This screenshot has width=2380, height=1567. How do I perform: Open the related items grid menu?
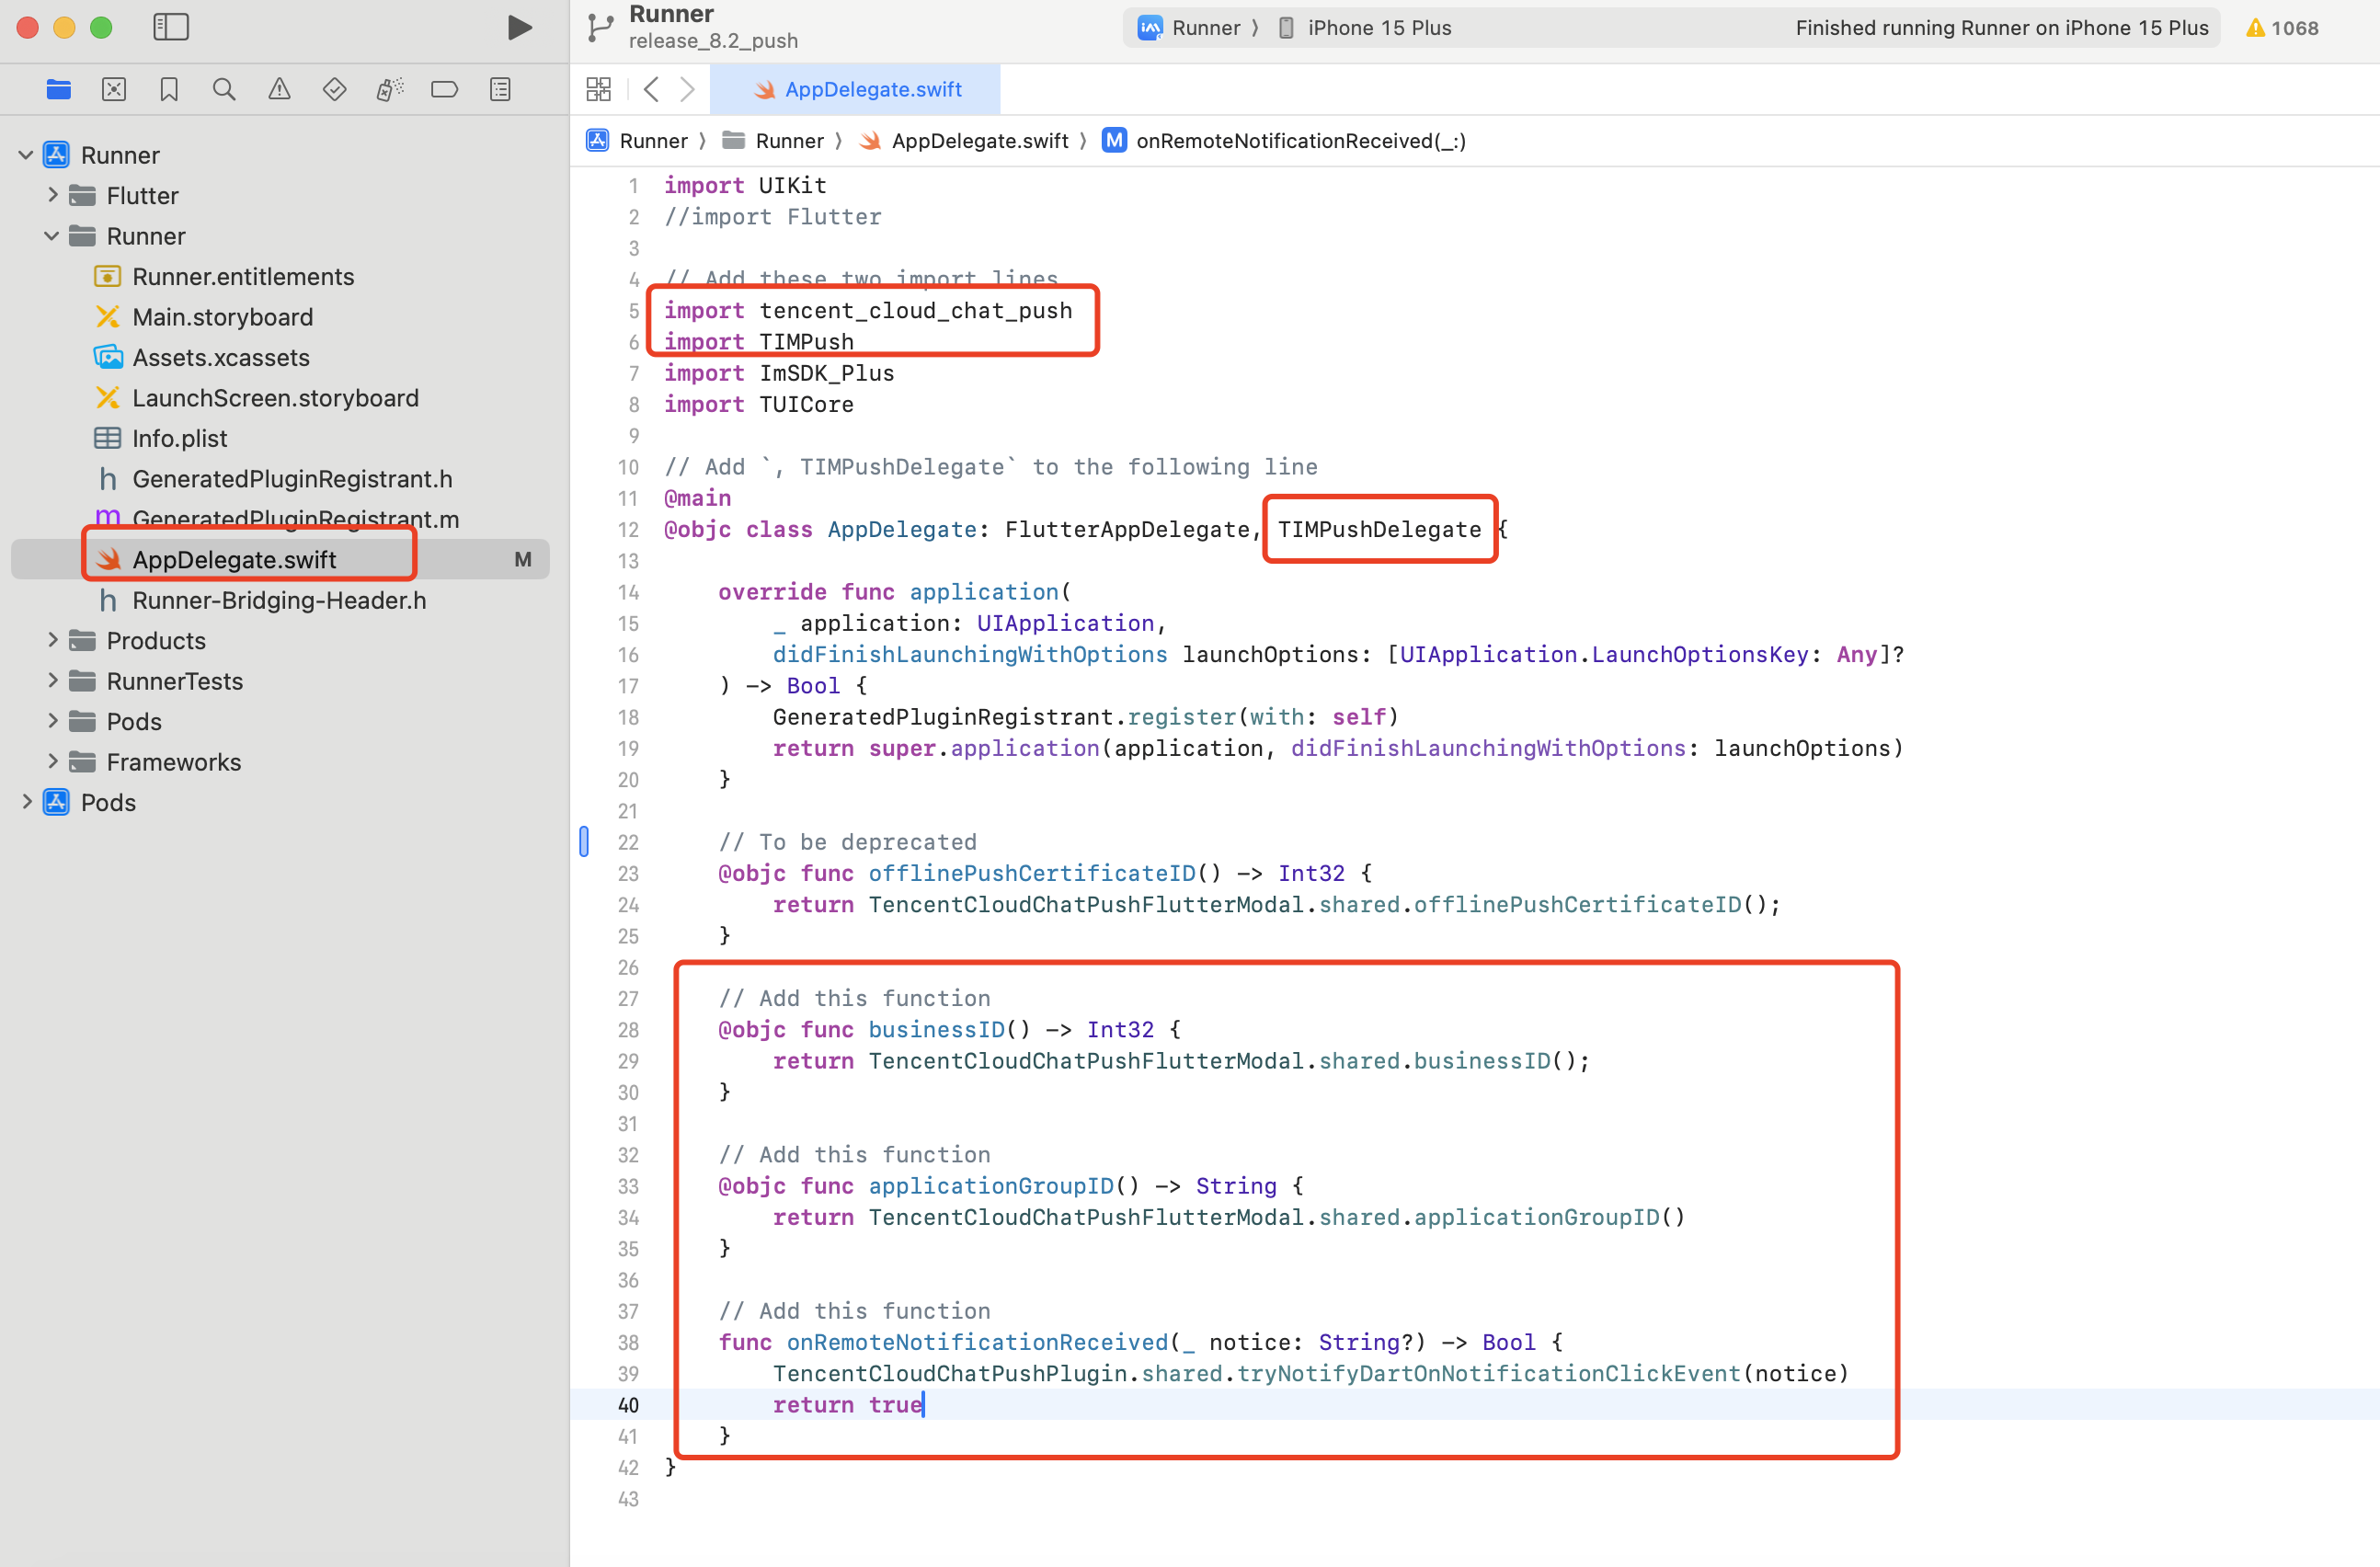tap(598, 90)
